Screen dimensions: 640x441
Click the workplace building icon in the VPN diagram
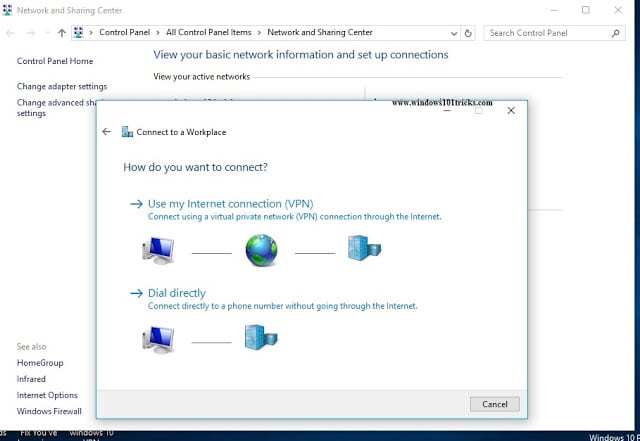364,248
